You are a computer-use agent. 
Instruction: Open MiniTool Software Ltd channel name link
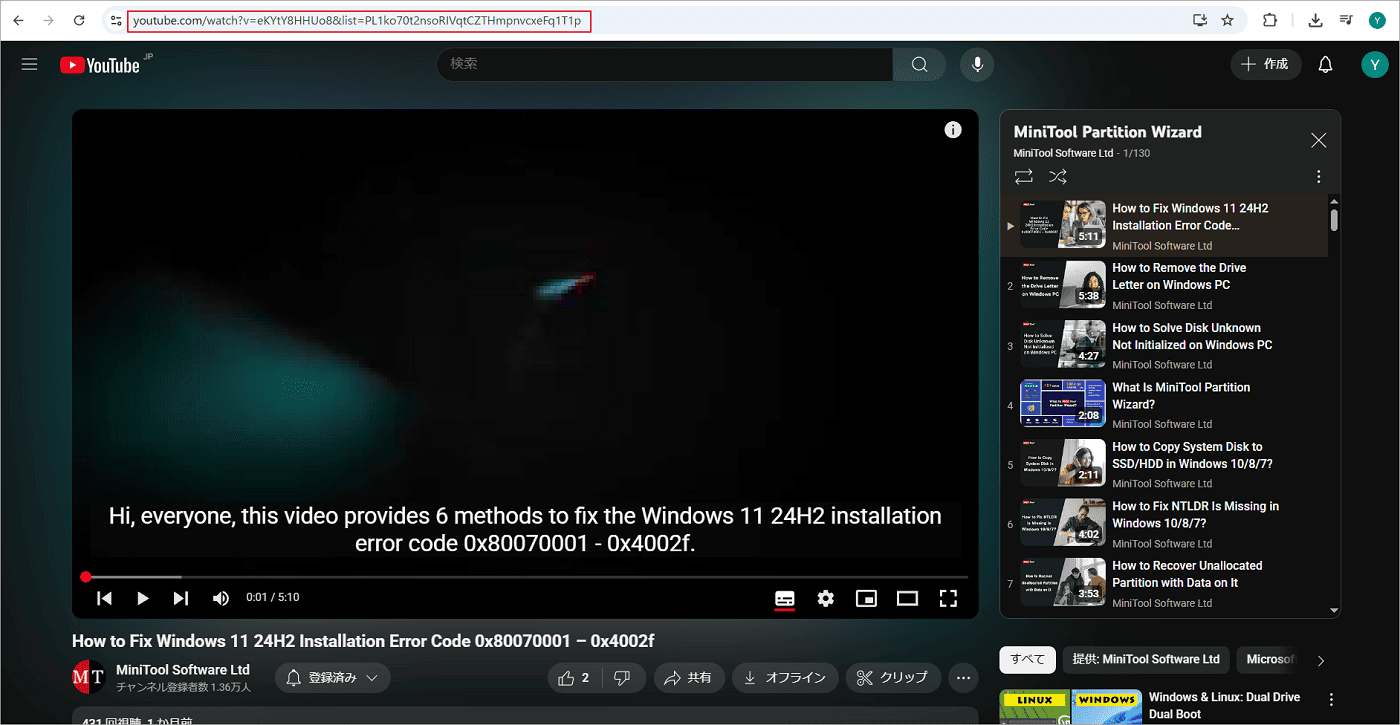[183, 670]
